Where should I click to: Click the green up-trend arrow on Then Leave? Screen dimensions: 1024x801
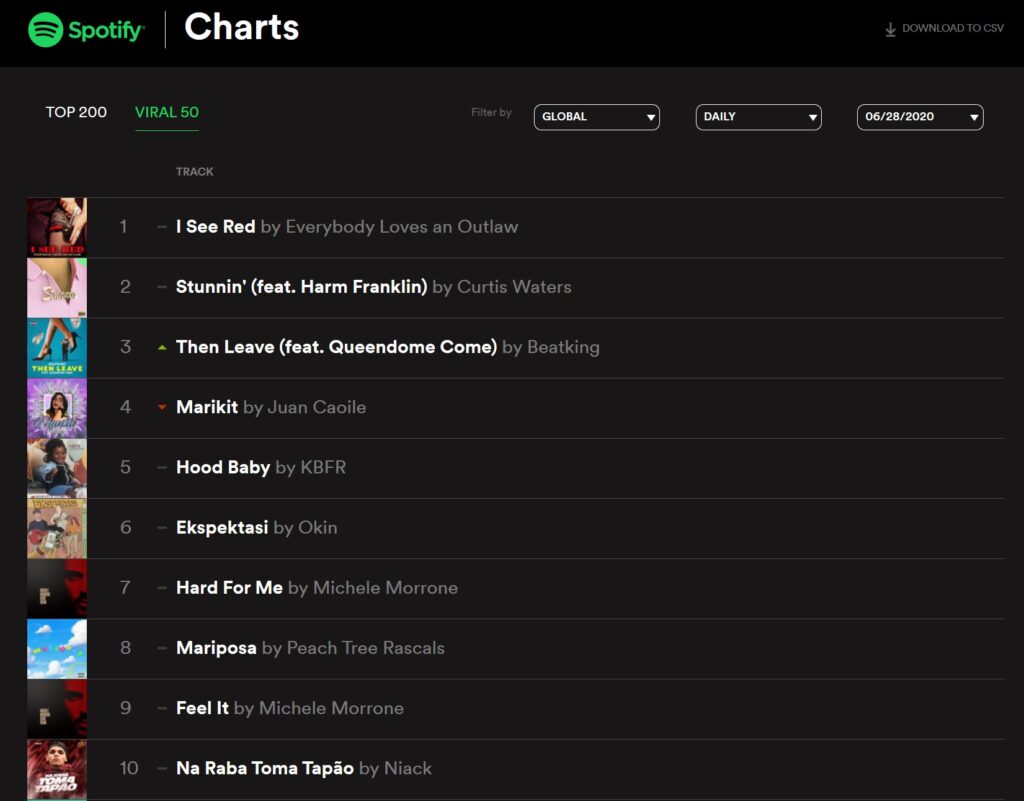tap(162, 347)
